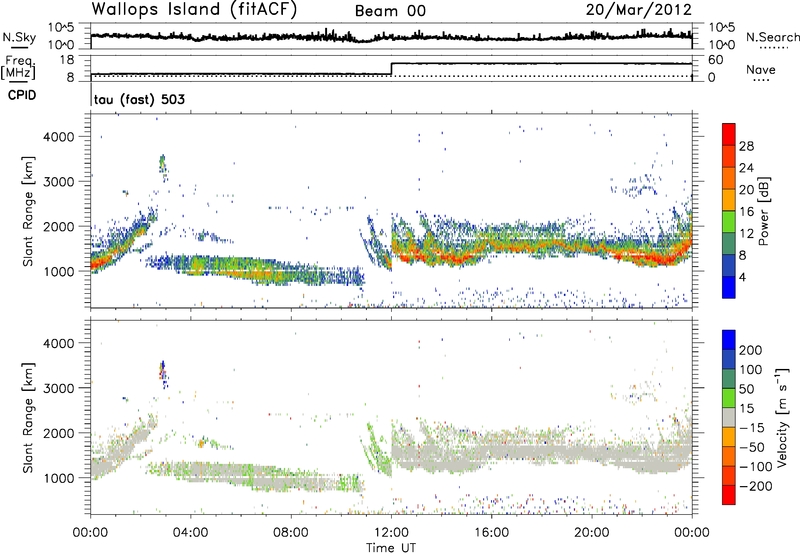Pick the blue top segment of velocity colorbar
Viewport: 800px width, 554px height.
click(729, 340)
